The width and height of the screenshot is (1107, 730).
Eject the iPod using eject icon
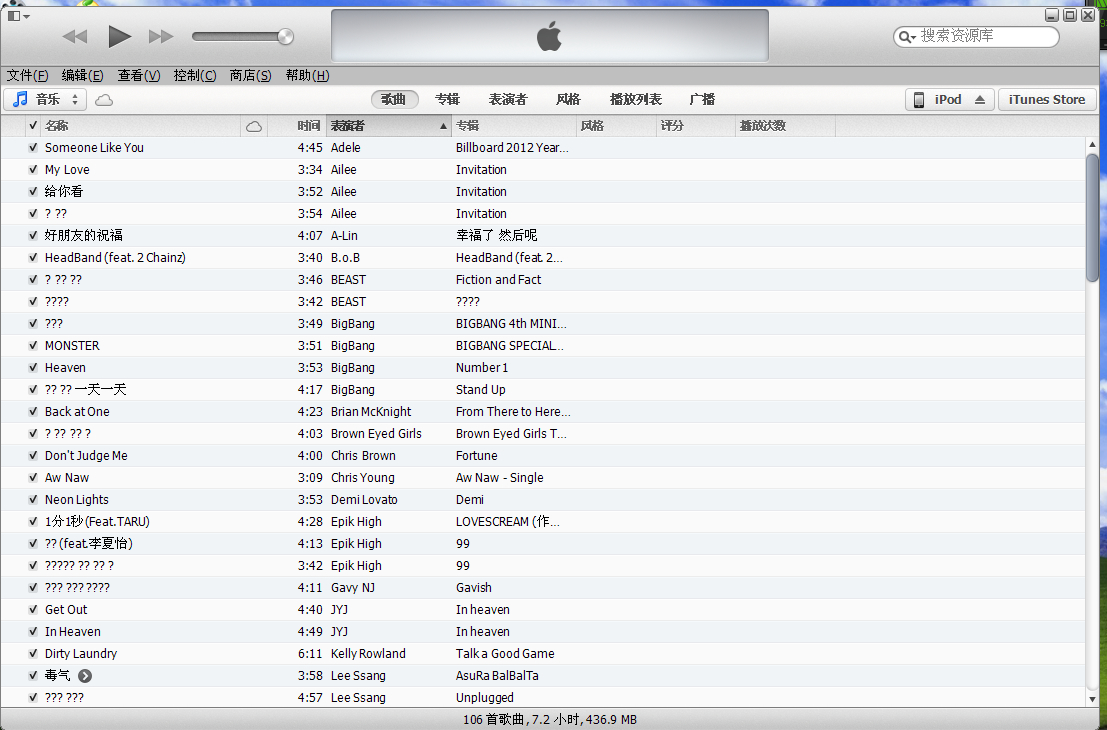980,100
